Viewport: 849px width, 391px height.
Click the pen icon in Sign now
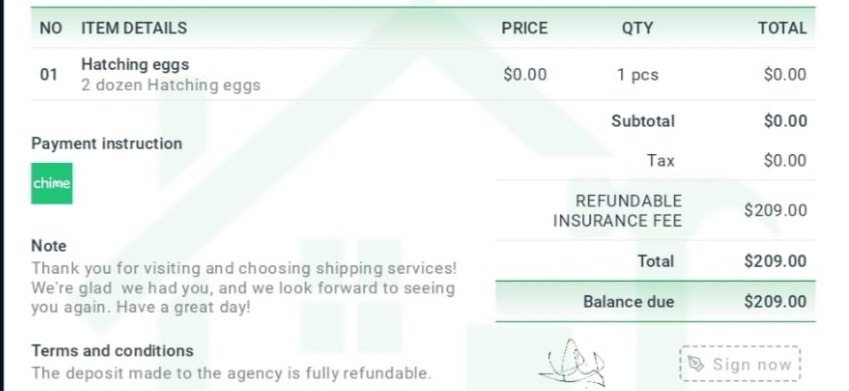(696, 364)
